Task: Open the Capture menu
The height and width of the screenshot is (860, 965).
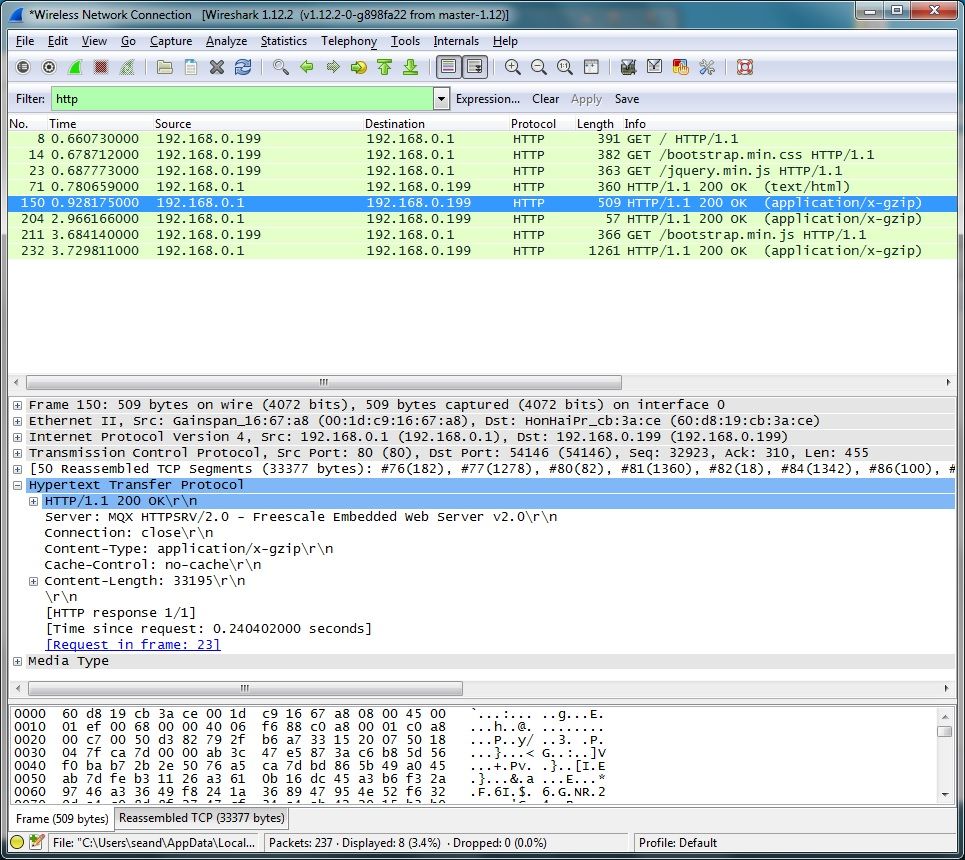Action: pyautogui.click(x=170, y=41)
